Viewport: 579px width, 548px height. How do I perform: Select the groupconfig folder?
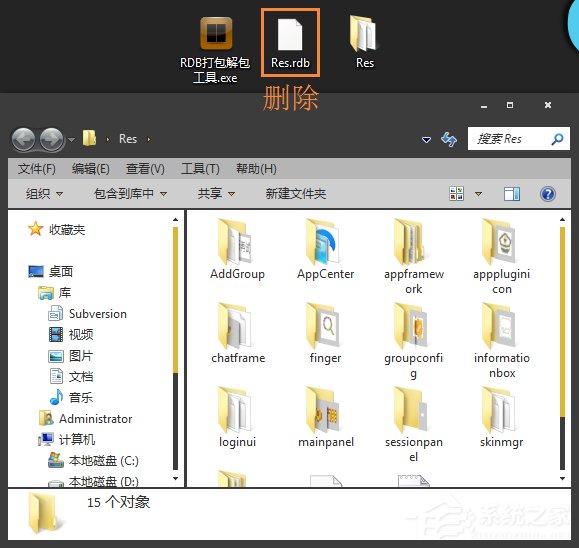pyautogui.click(x=413, y=341)
